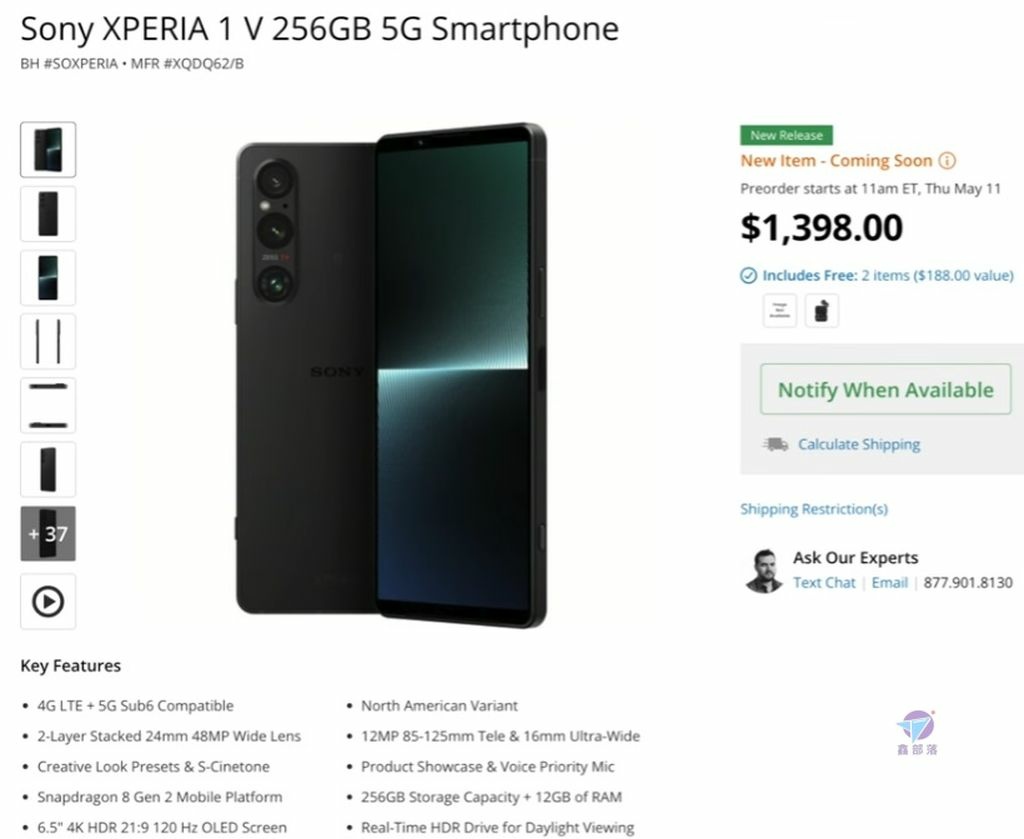Select the side profile views thumbnail
This screenshot has width=1024, height=839.
coord(48,341)
